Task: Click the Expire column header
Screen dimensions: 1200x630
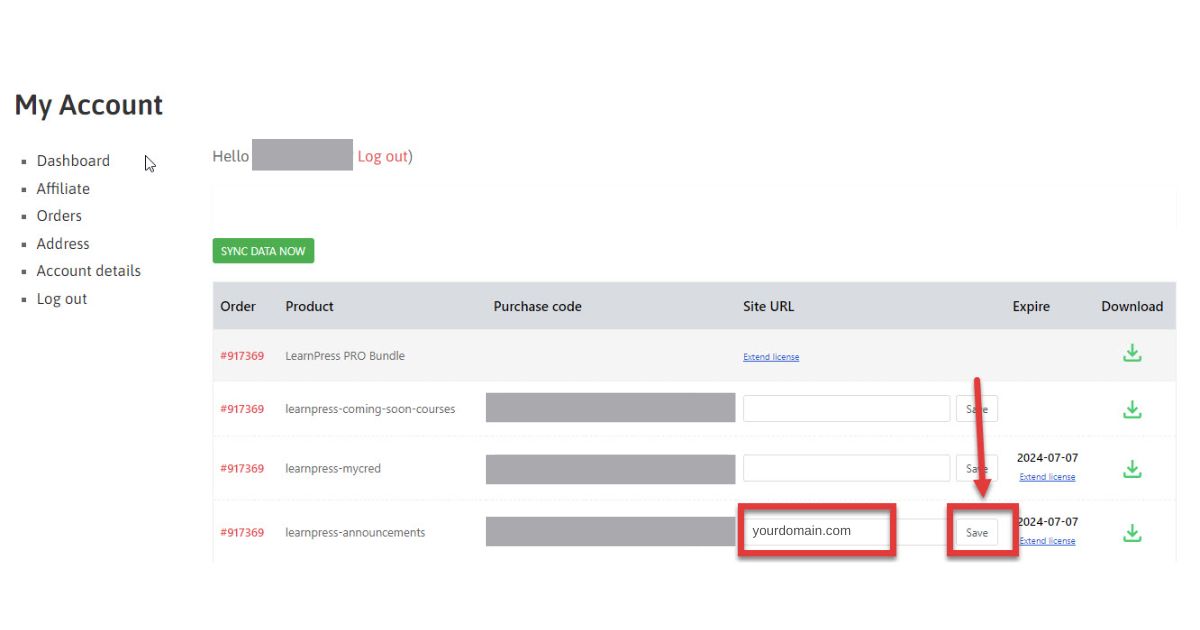Action: click(x=1031, y=307)
